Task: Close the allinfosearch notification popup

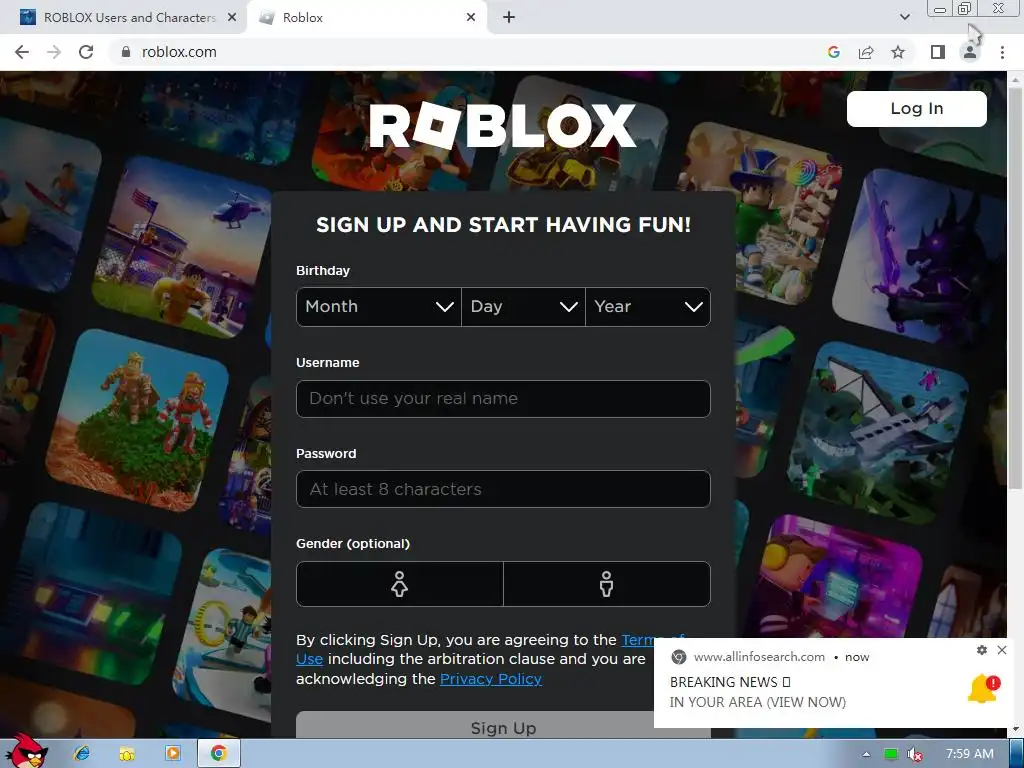Action: pyautogui.click(x=1002, y=650)
